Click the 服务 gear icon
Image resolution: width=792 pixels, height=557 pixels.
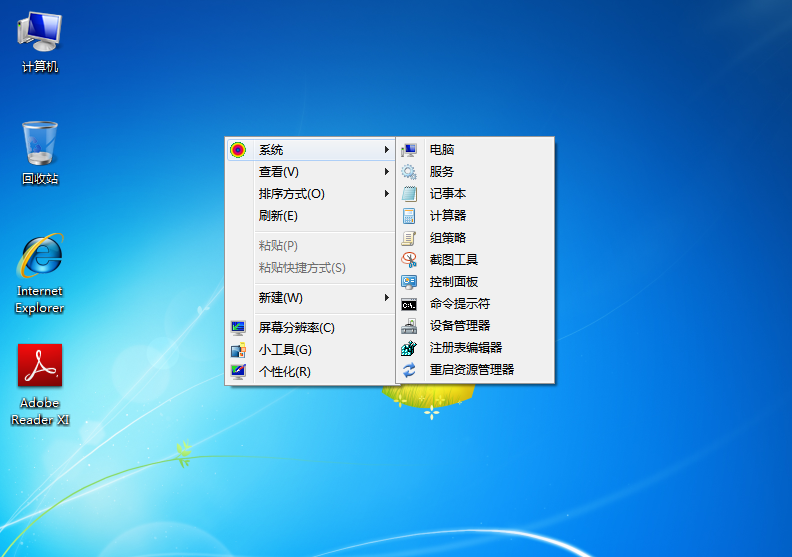(409, 172)
